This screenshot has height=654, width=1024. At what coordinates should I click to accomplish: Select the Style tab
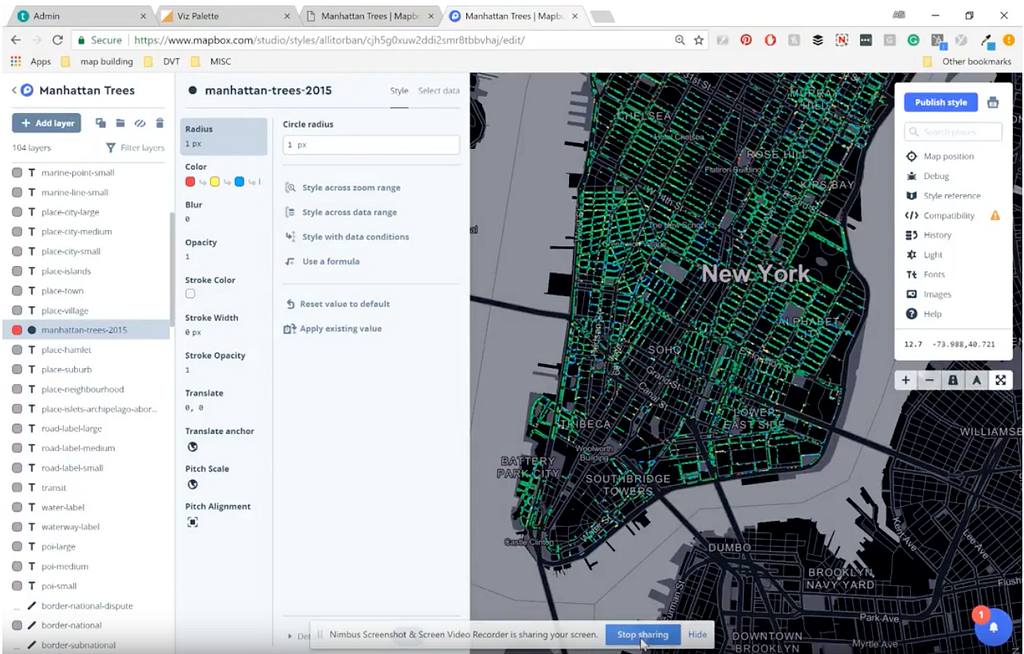pos(399,91)
